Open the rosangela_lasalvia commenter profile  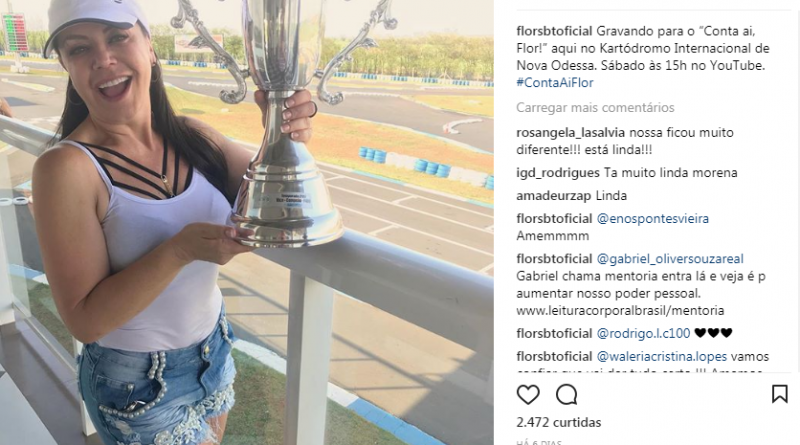pos(570,133)
